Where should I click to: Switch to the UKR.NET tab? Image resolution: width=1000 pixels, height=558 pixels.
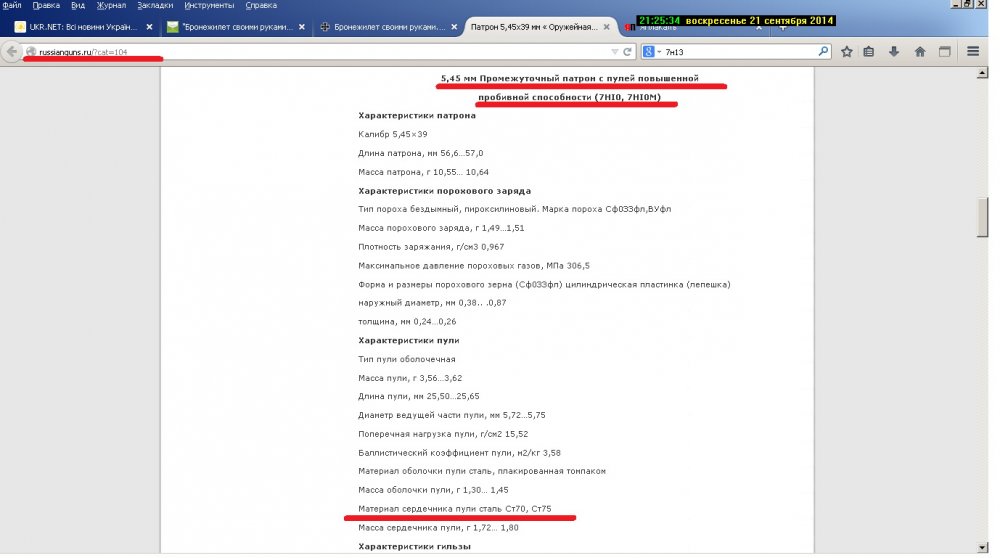coord(83,27)
